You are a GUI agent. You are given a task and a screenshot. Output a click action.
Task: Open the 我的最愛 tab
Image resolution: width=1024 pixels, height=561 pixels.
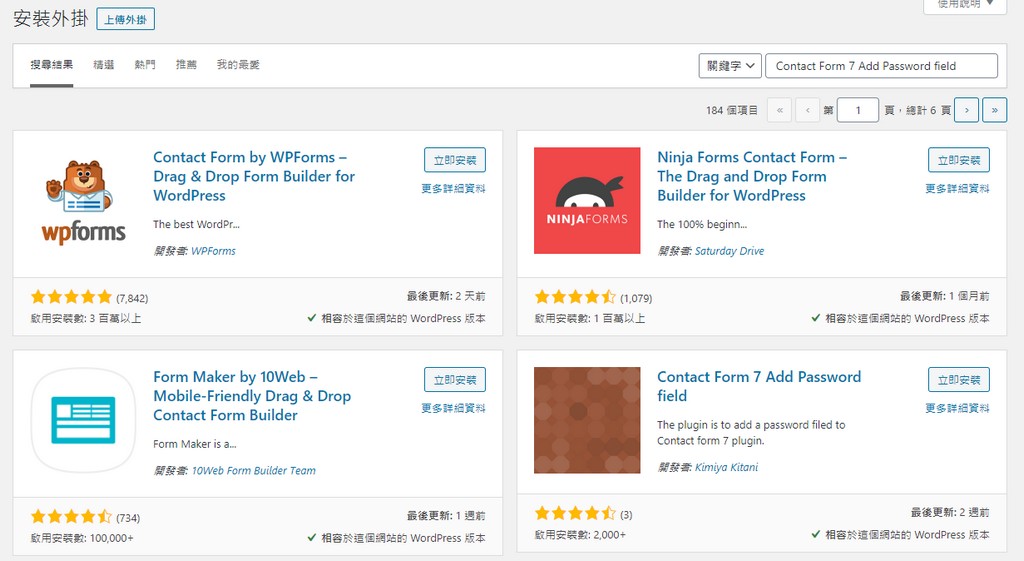(238, 65)
